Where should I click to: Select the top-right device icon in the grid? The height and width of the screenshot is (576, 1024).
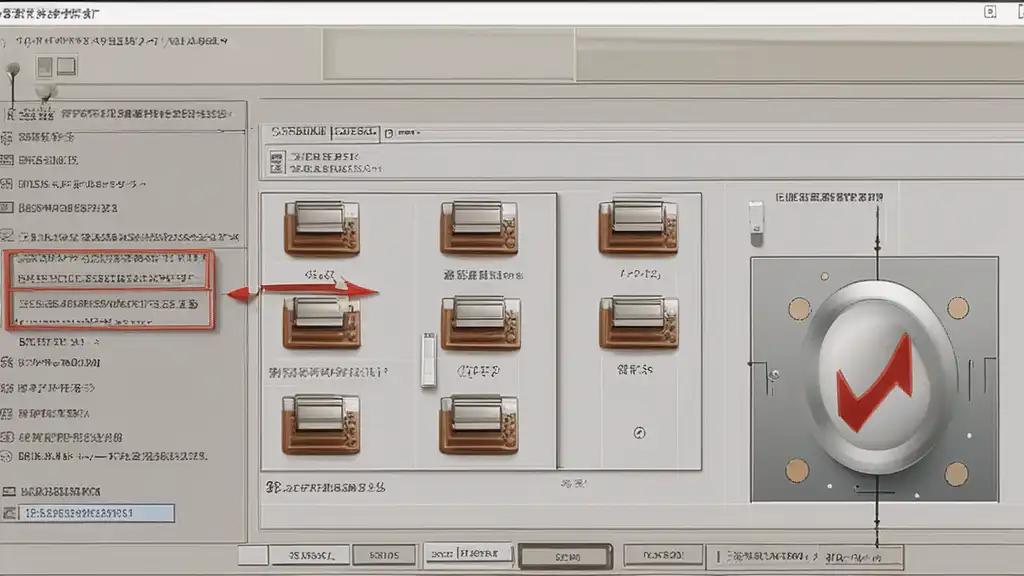pyautogui.click(x=638, y=227)
